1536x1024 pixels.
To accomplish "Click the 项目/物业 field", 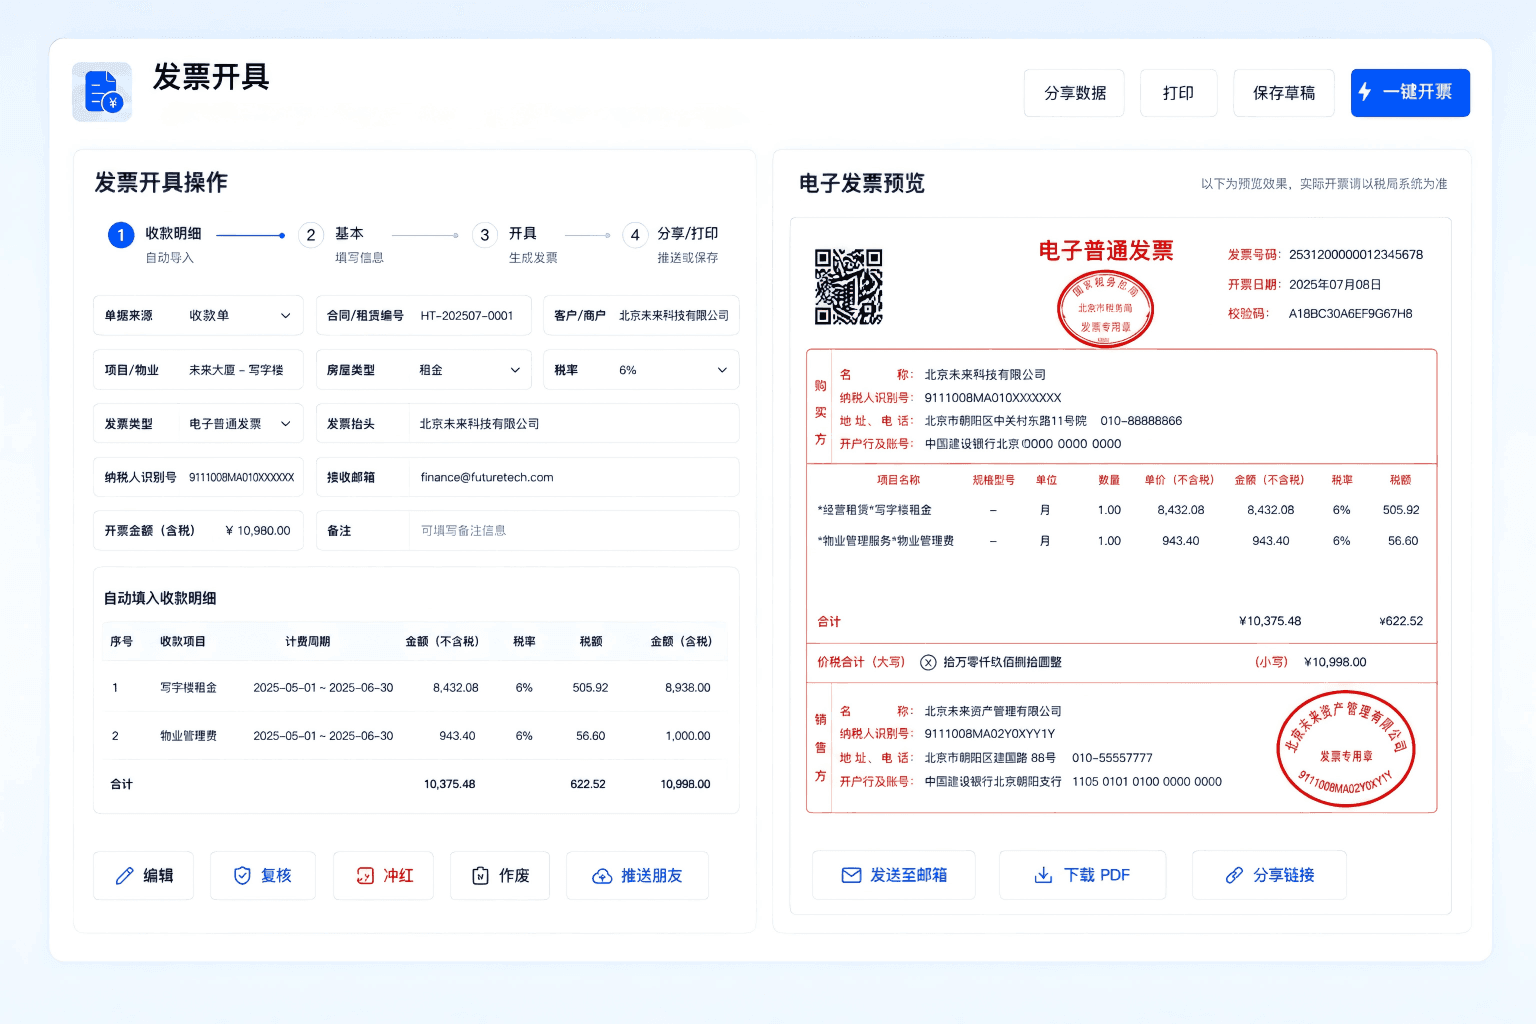I will (198, 370).
